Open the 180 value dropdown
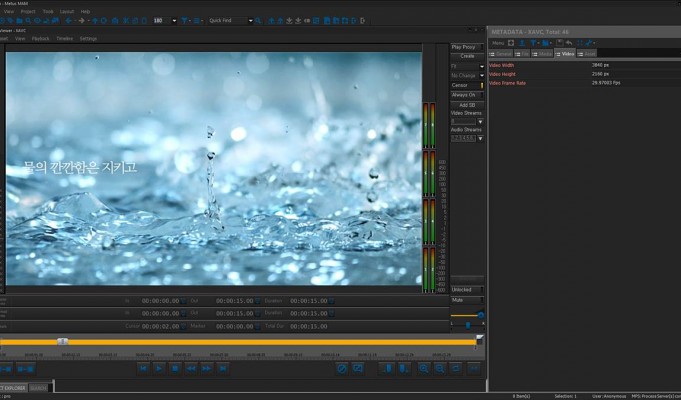This screenshot has width=681, height=400. click(x=174, y=20)
